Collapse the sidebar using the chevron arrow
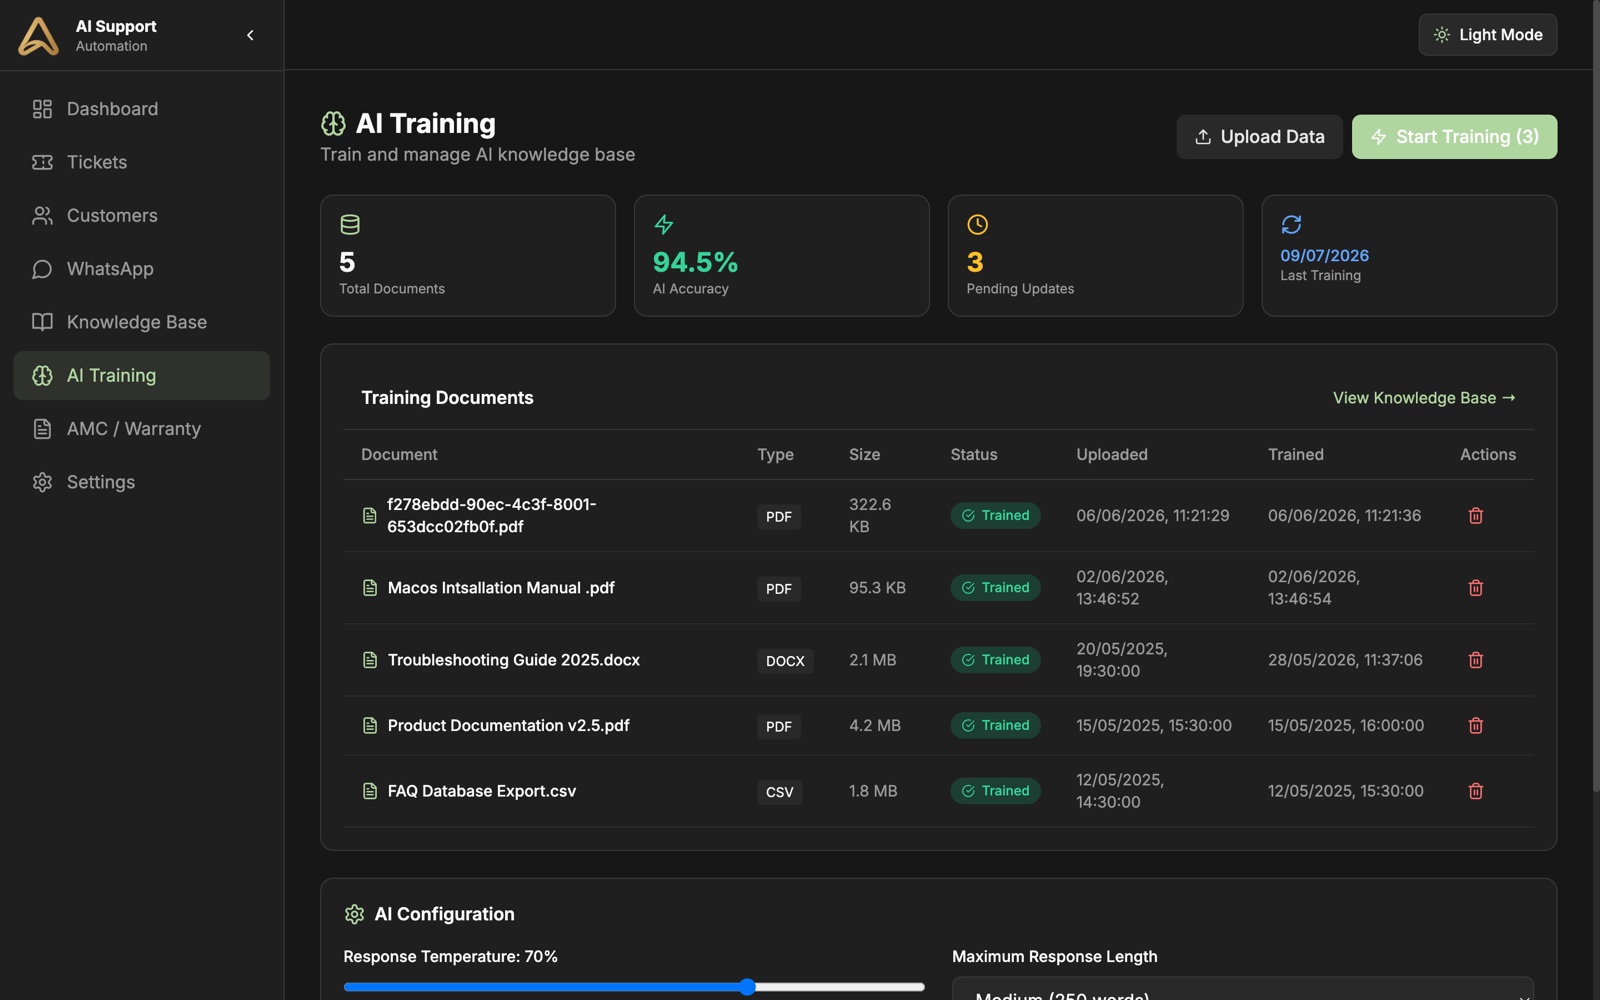The height and width of the screenshot is (1000, 1600). pyautogui.click(x=250, y=35)
